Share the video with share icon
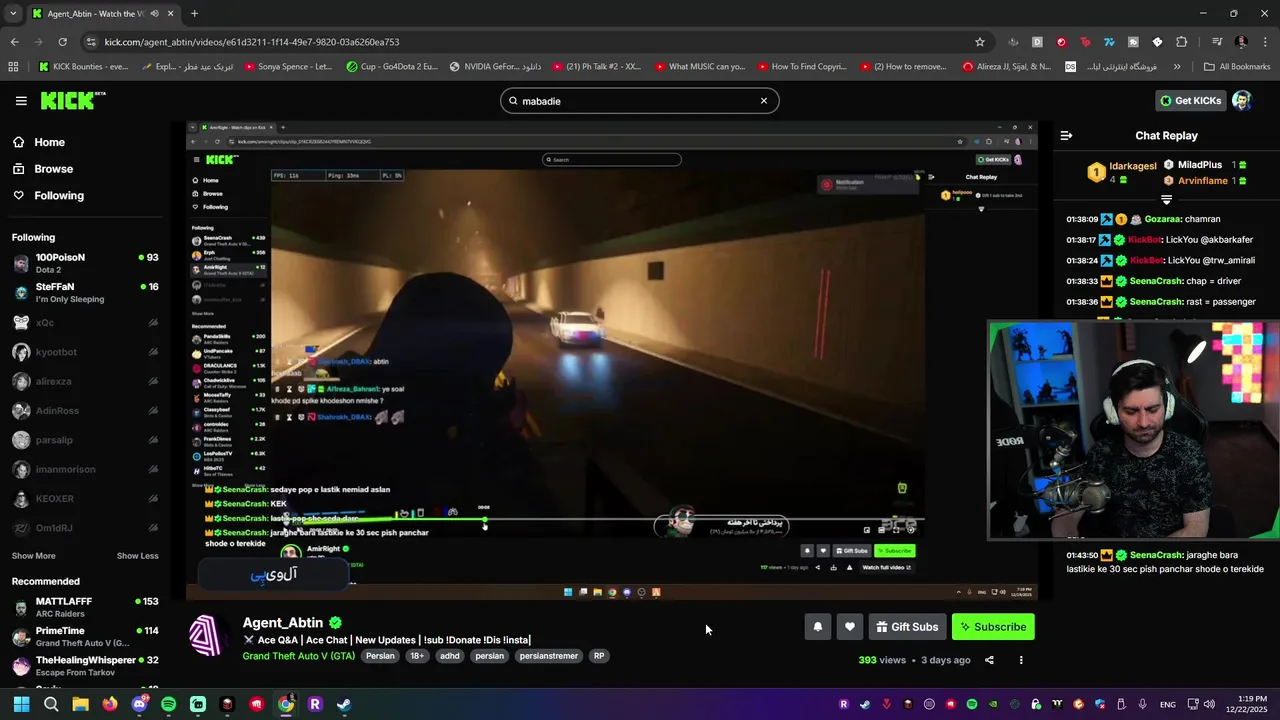 pyautogui.click(x=989, y=660)
